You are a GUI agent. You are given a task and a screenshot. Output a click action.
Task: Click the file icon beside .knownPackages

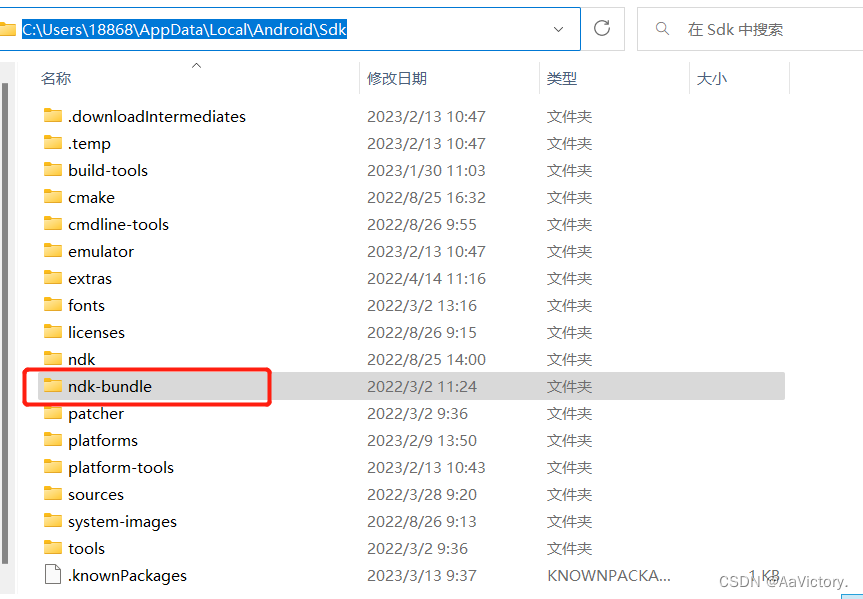point(55,575)
